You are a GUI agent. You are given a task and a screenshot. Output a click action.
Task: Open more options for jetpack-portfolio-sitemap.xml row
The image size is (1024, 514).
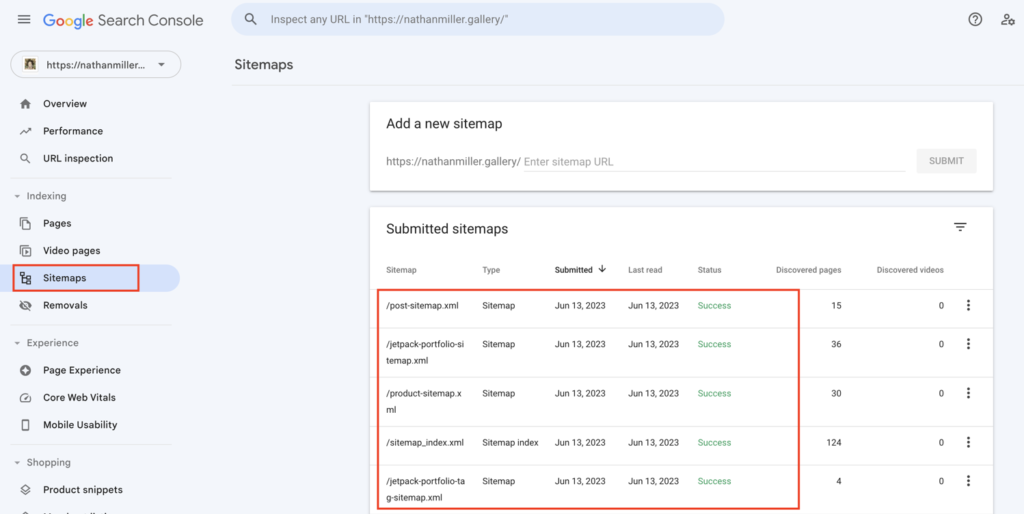[x=968, y=344]
